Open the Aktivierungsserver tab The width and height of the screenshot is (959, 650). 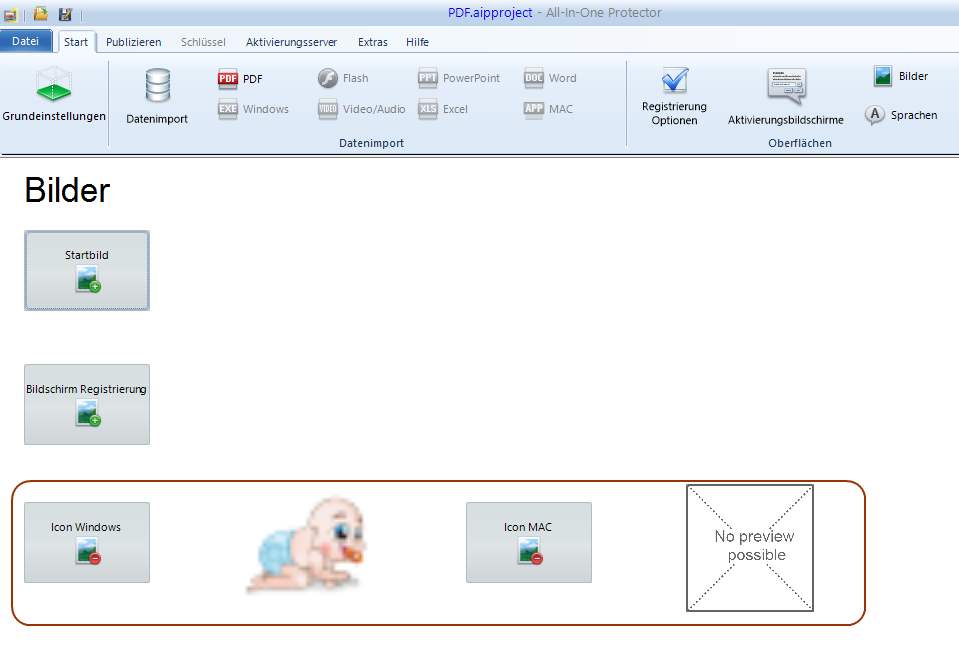click(291, 42)
